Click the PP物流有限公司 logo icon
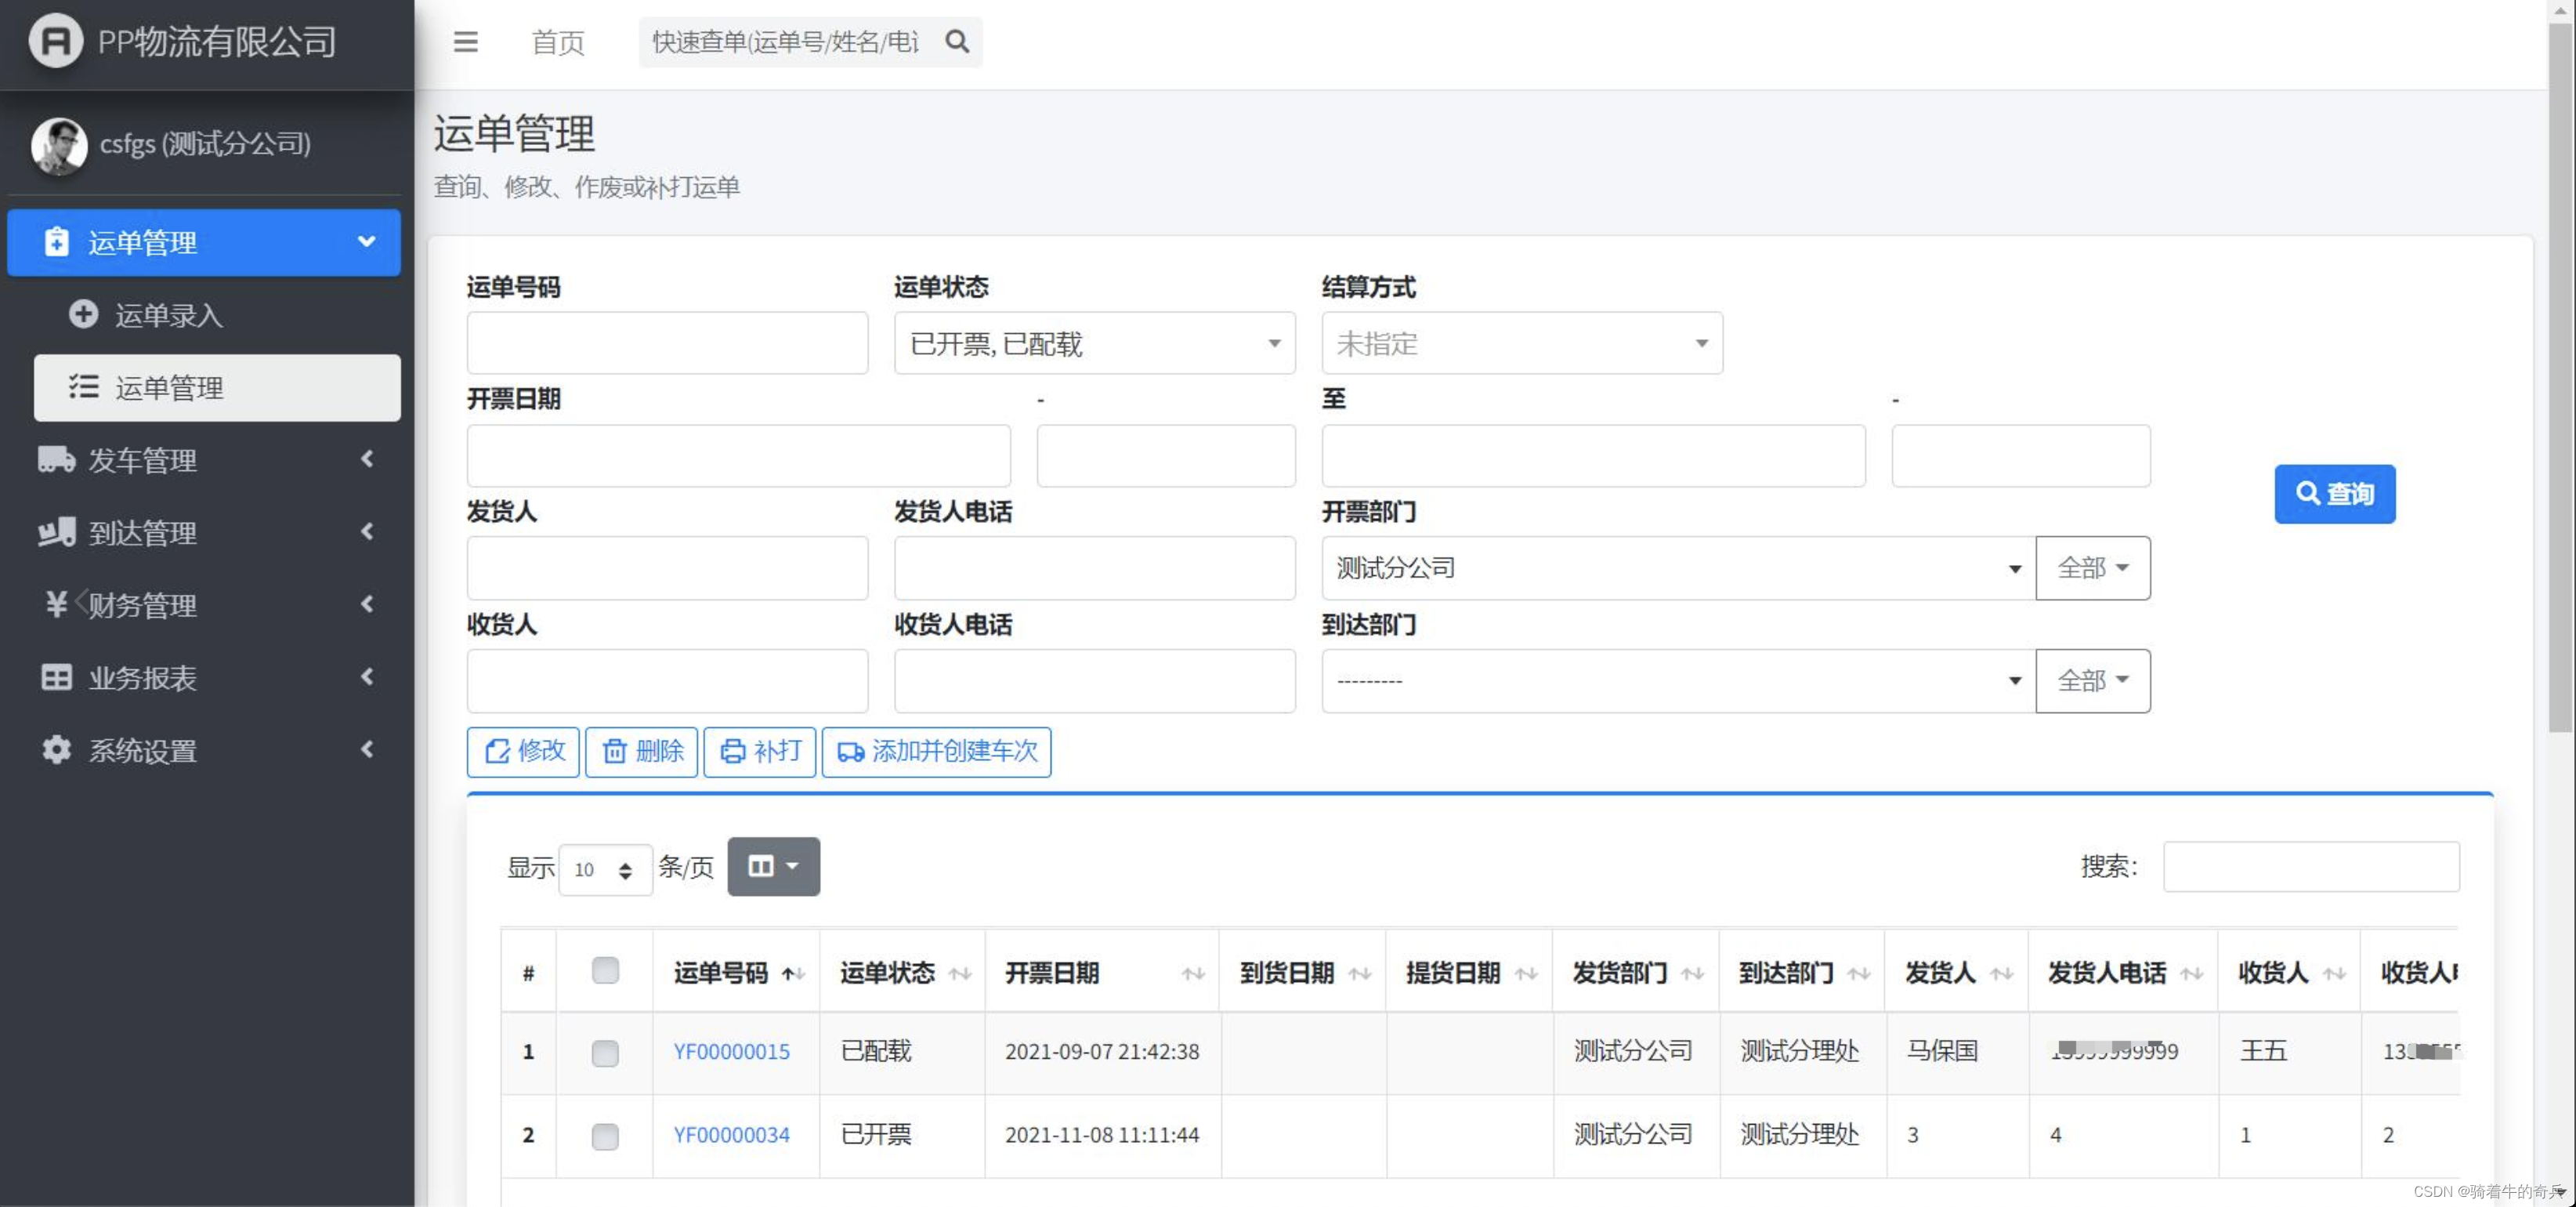 55,41
